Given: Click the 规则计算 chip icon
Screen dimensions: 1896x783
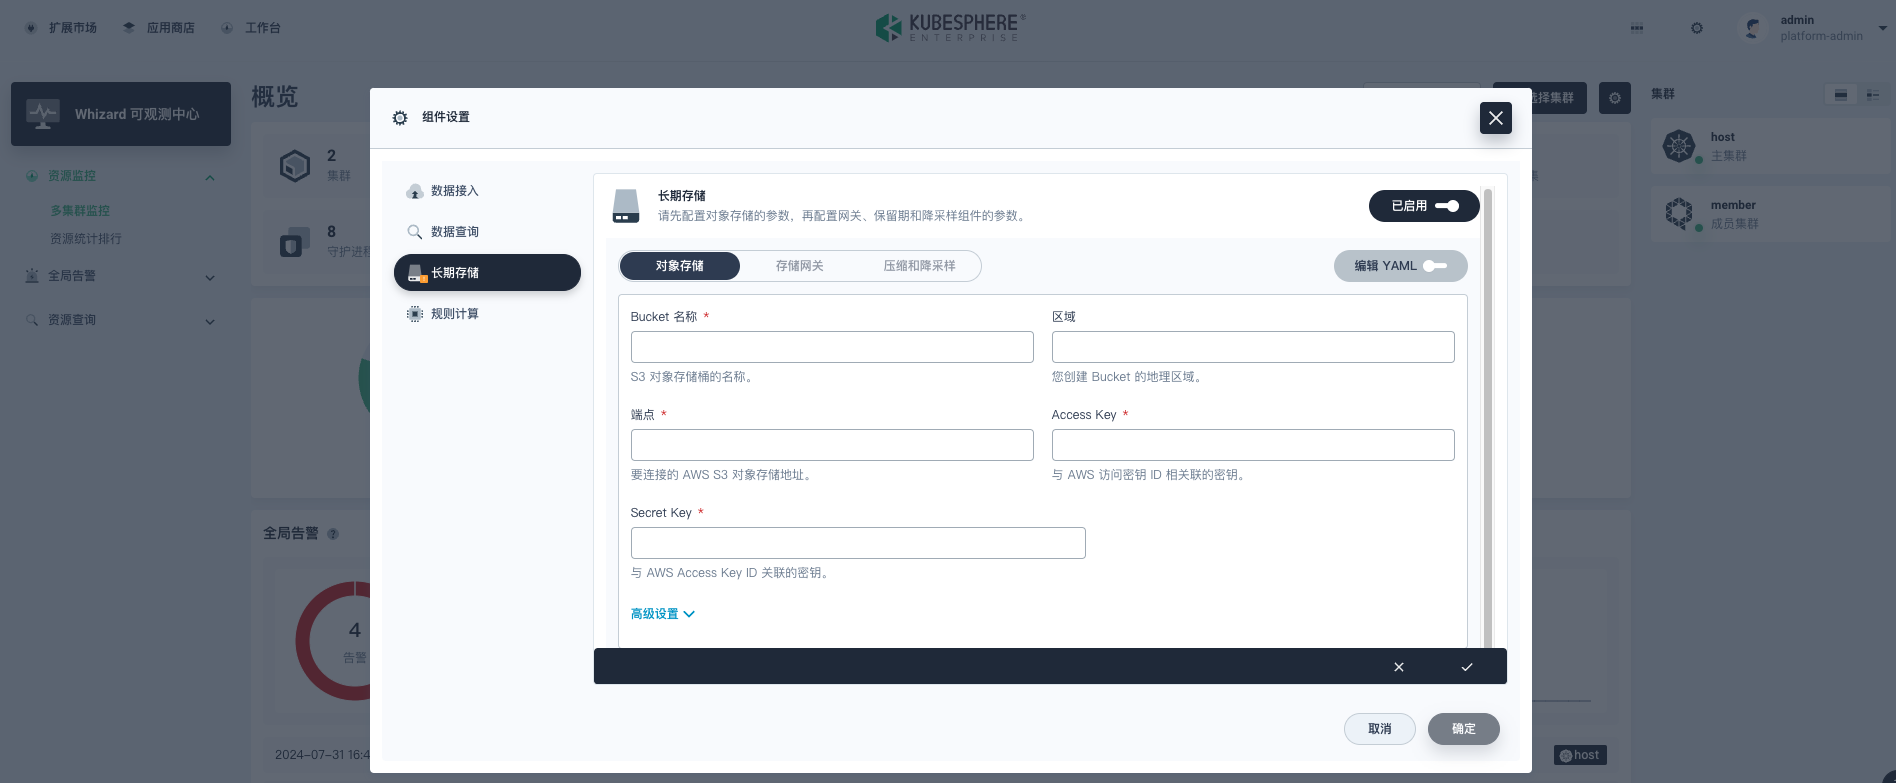Looking at the screenshot, I should (x=415, y=314).
